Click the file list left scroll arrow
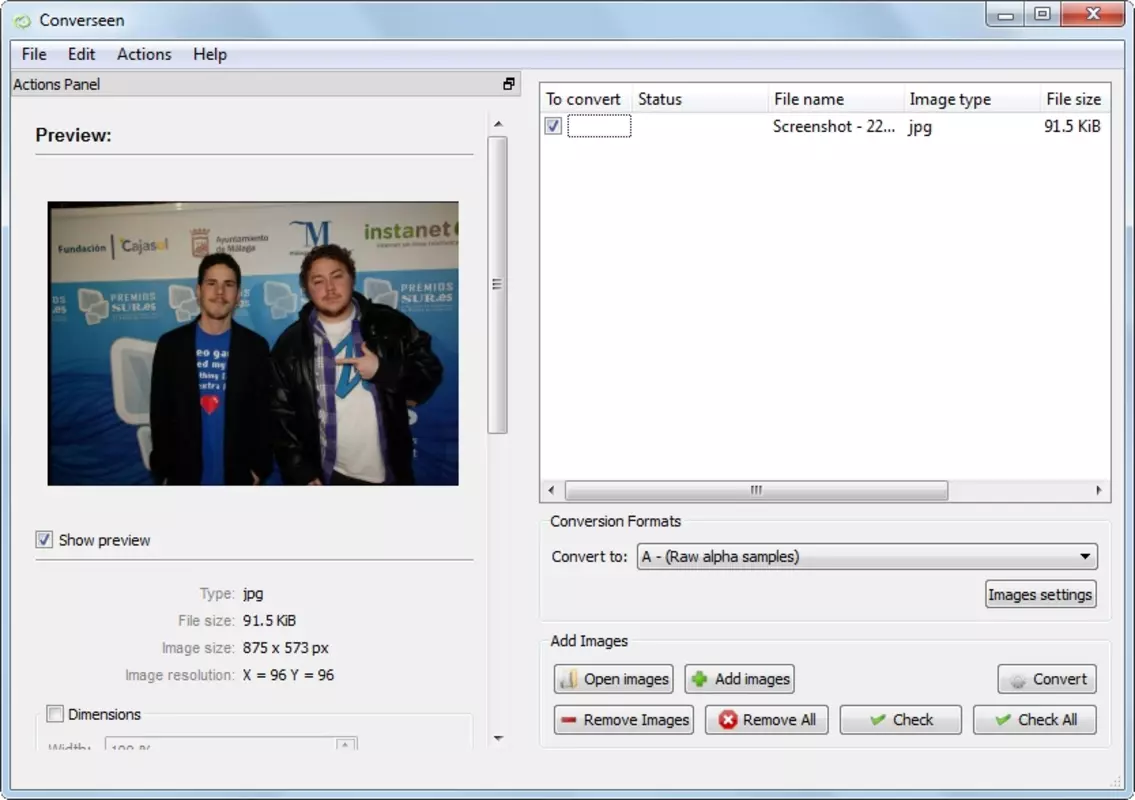1135x800 pixels. pos(552,490)
